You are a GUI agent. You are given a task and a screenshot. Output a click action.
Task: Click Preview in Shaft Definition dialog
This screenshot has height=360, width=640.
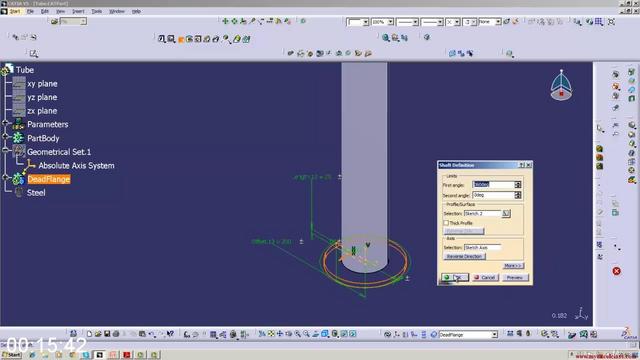(x=515, y=277)
